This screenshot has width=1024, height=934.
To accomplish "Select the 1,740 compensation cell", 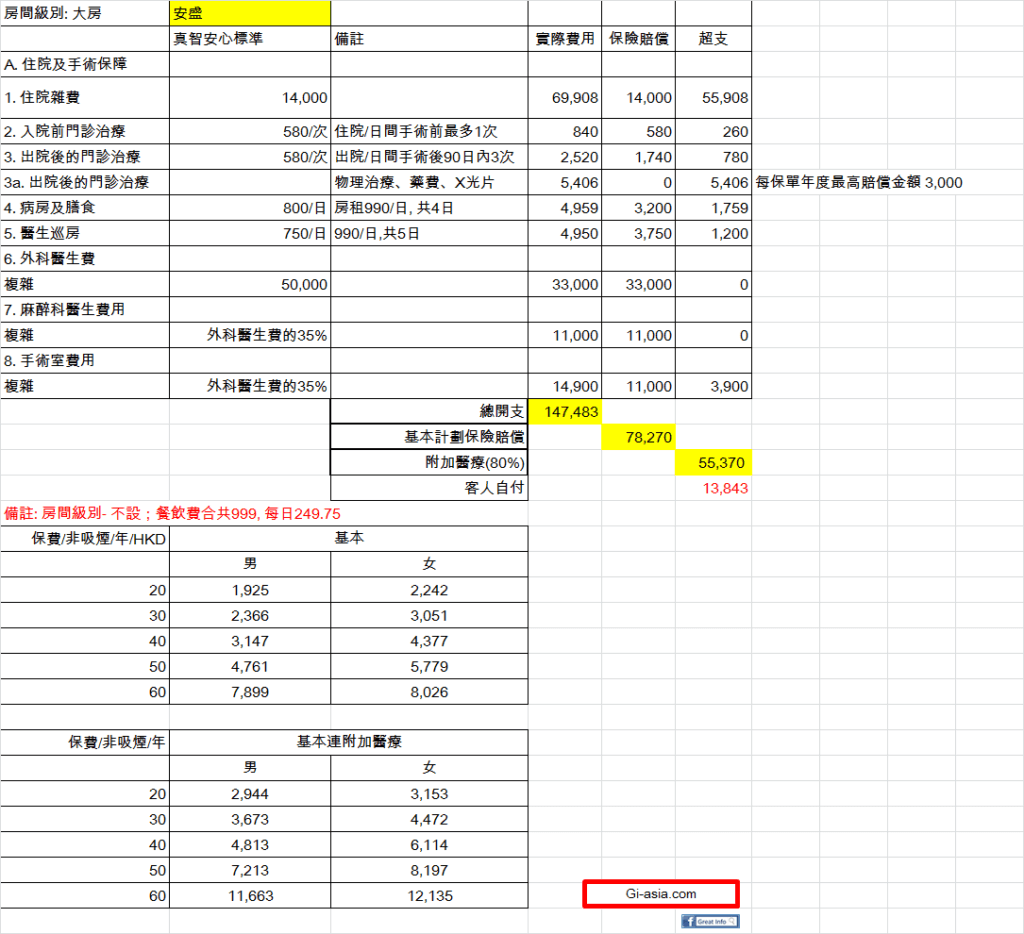I will pos(639,157).
